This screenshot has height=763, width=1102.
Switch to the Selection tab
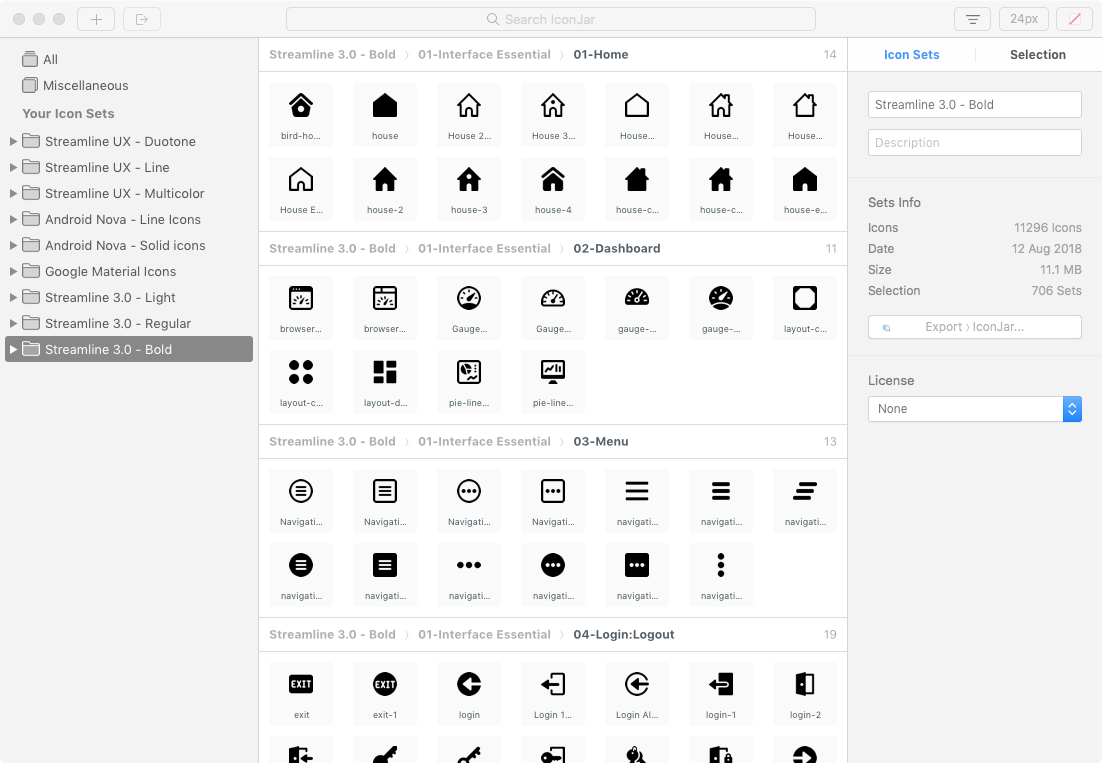tap(1038, 55)
